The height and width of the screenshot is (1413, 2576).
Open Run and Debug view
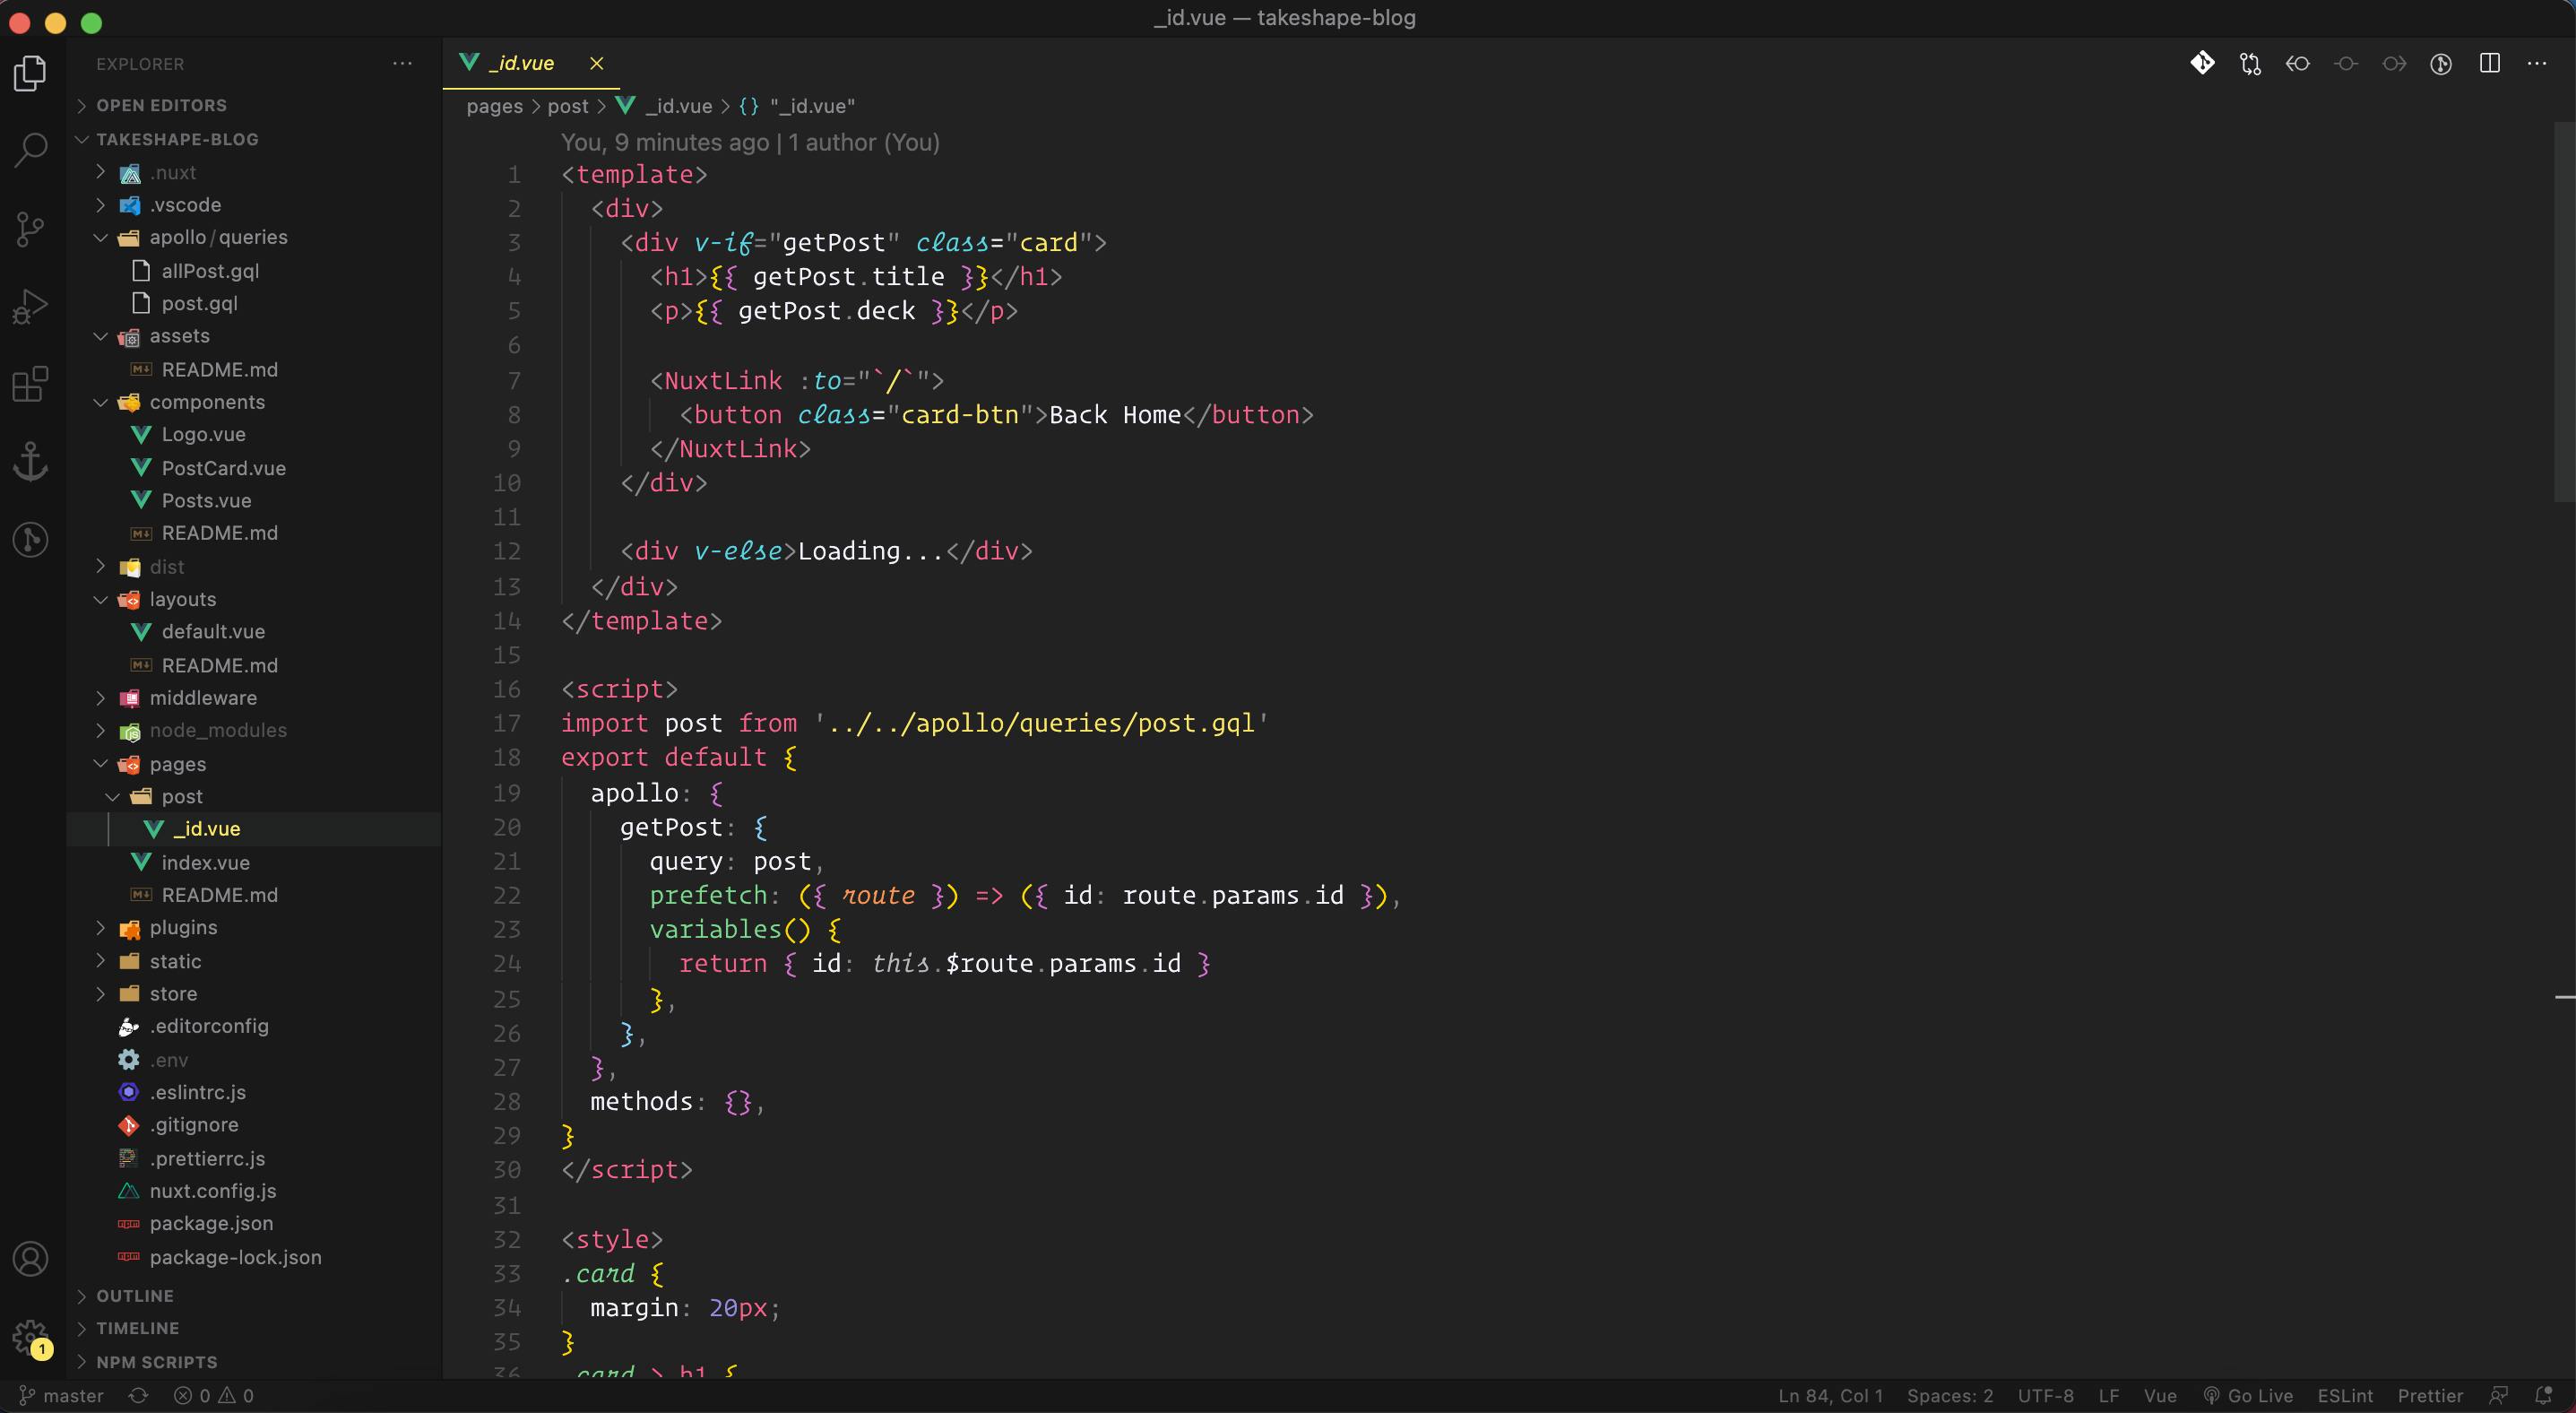coord(31,306)
